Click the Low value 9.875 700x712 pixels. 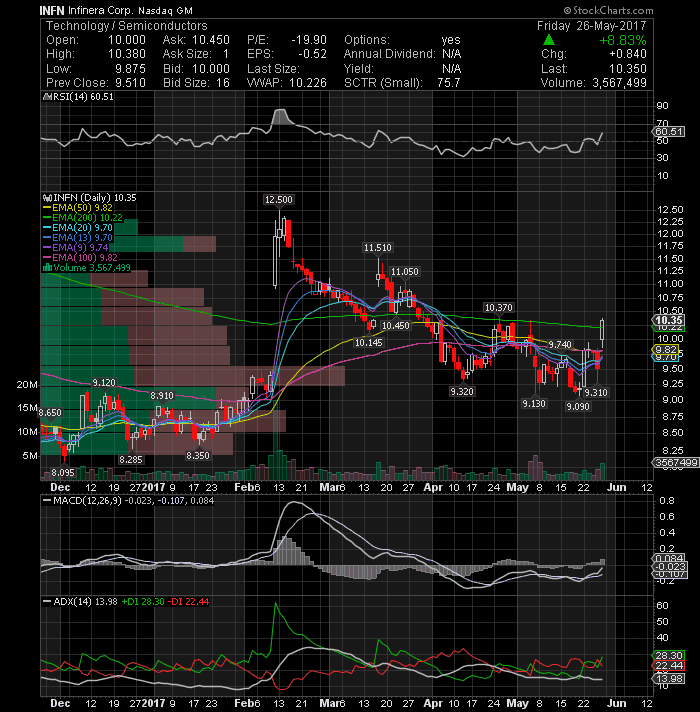(x=130, y=69)
